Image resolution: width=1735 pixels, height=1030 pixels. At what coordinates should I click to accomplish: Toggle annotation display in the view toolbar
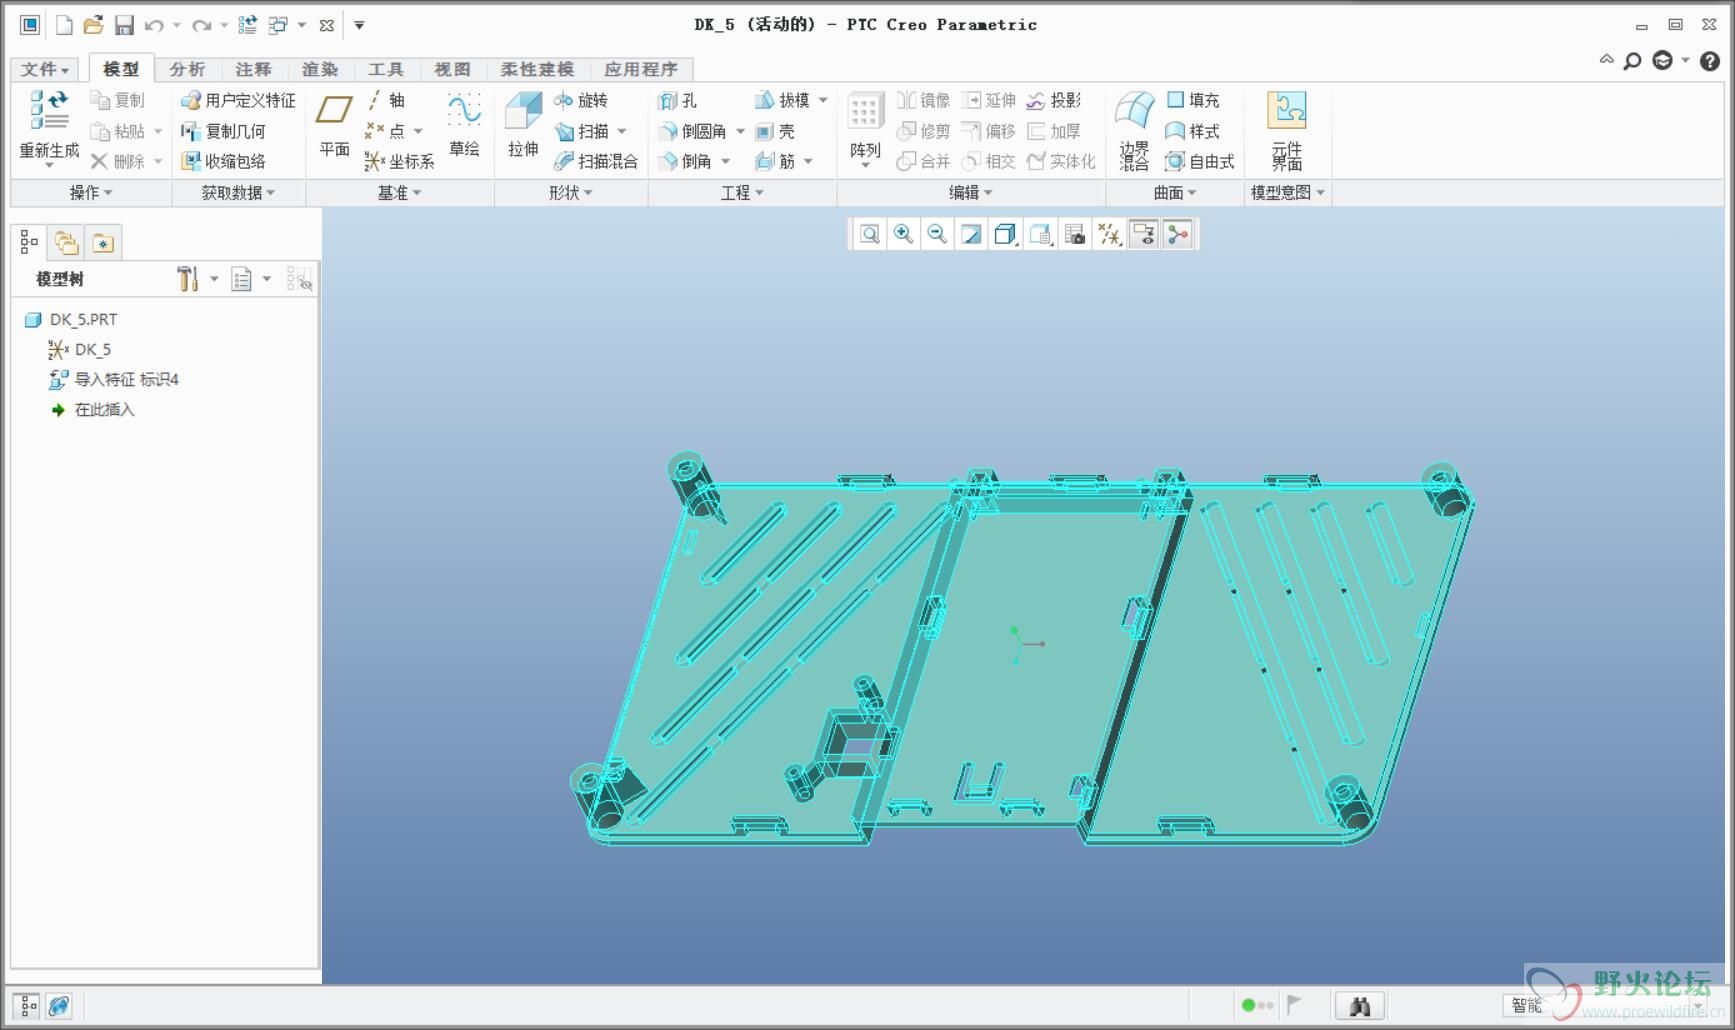(1144, 234)
